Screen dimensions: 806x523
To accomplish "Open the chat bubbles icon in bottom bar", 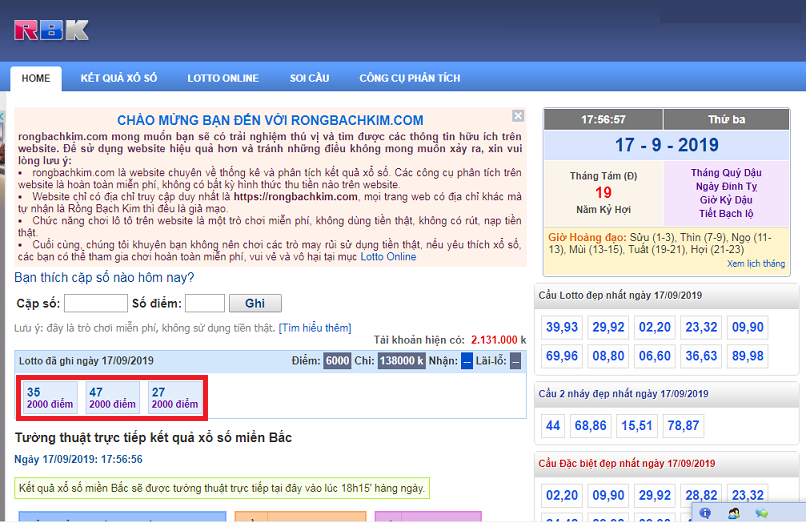I will (762, 513).
